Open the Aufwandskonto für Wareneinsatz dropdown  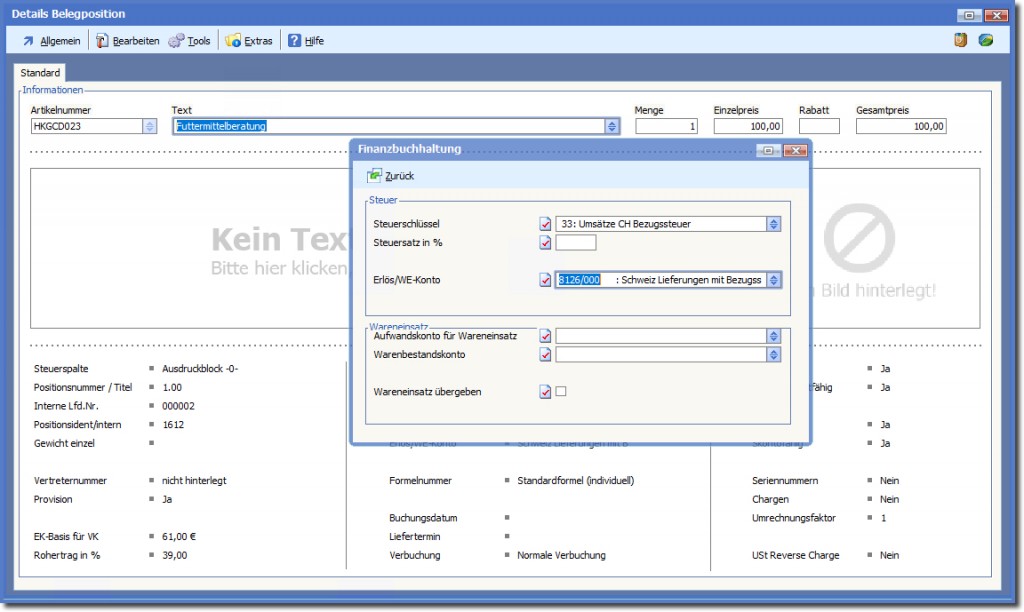click(773, 336)
